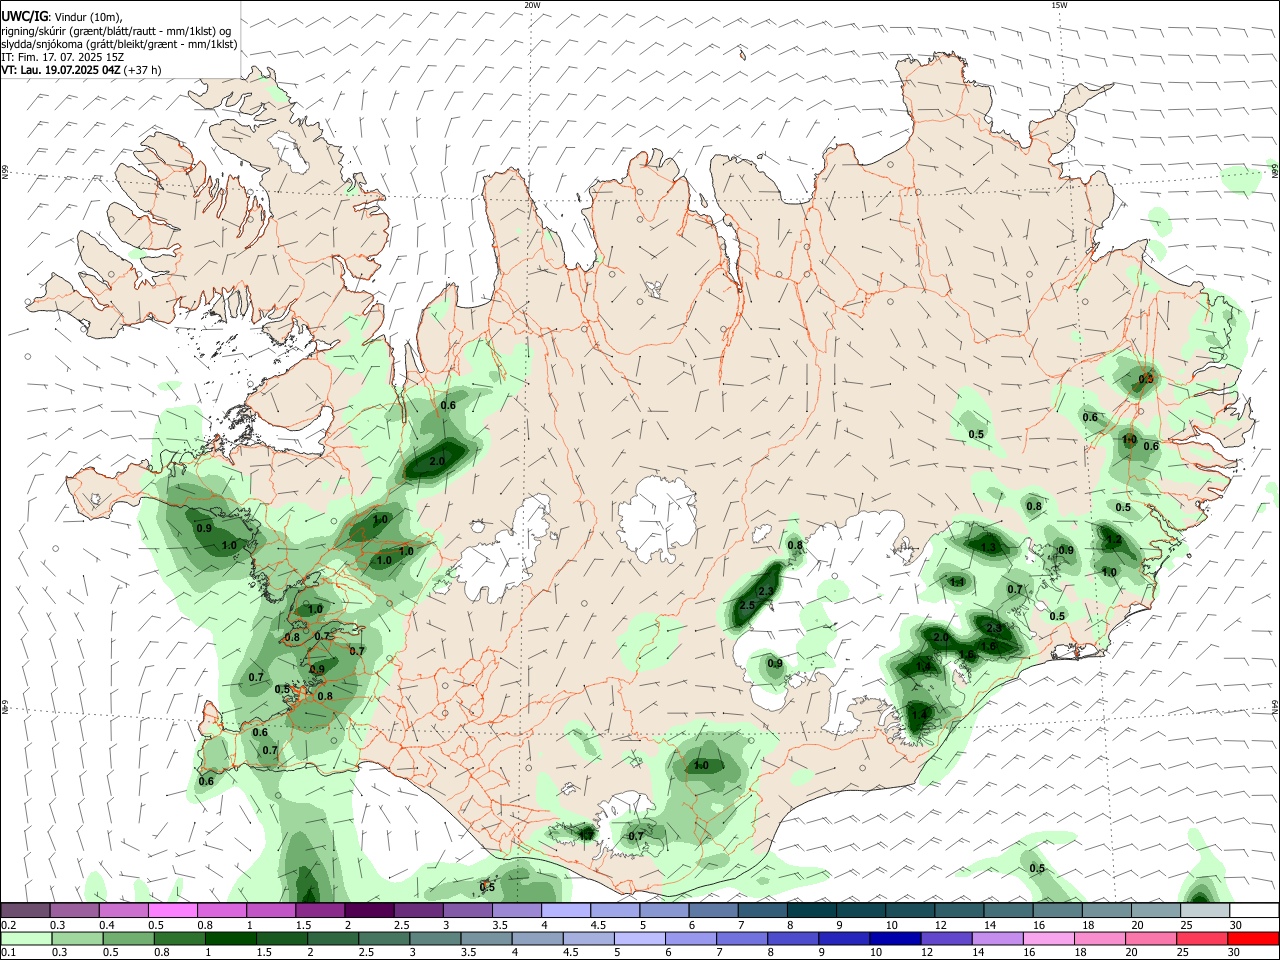The width and height of the screenshot is (1280, 960).
Task: Select the 66N label on the left border
Action: click(4, 173)
